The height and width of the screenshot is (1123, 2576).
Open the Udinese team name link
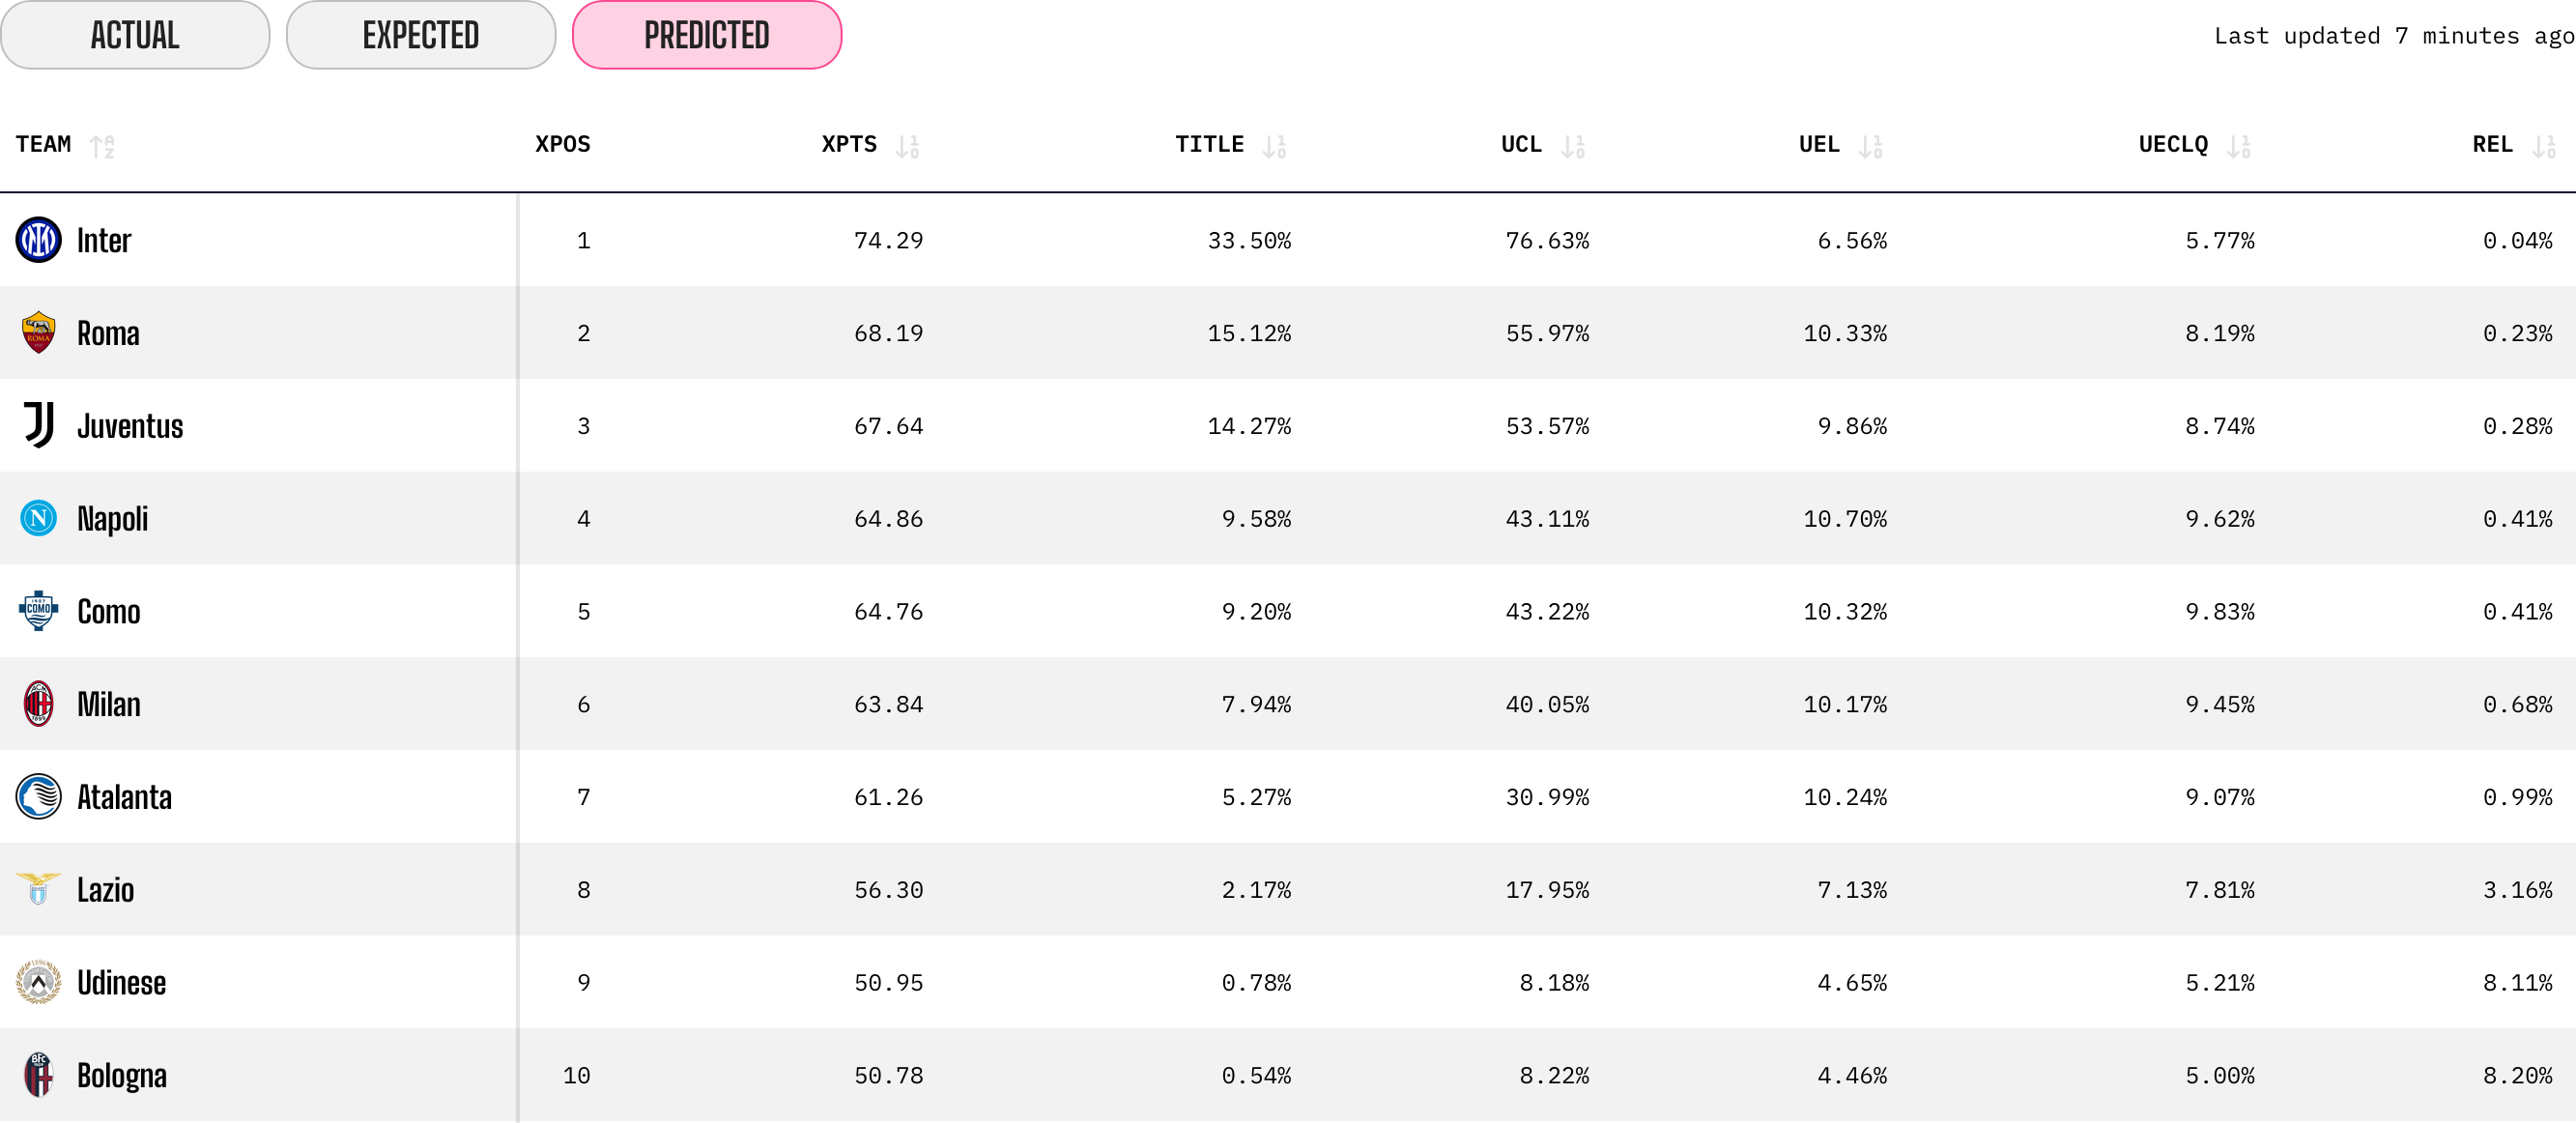[x=122, y=982]
